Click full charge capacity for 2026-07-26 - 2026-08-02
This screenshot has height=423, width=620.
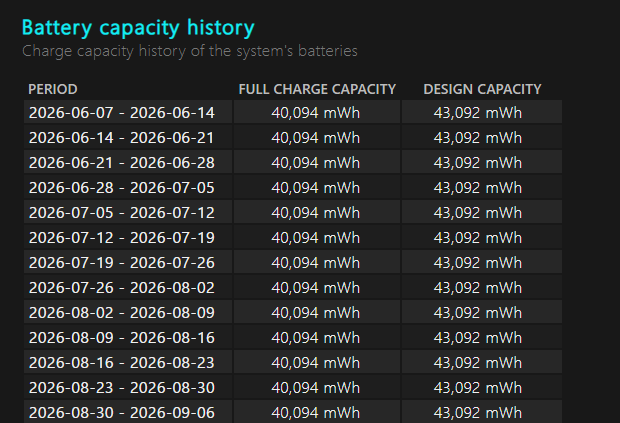pos(316,288)
